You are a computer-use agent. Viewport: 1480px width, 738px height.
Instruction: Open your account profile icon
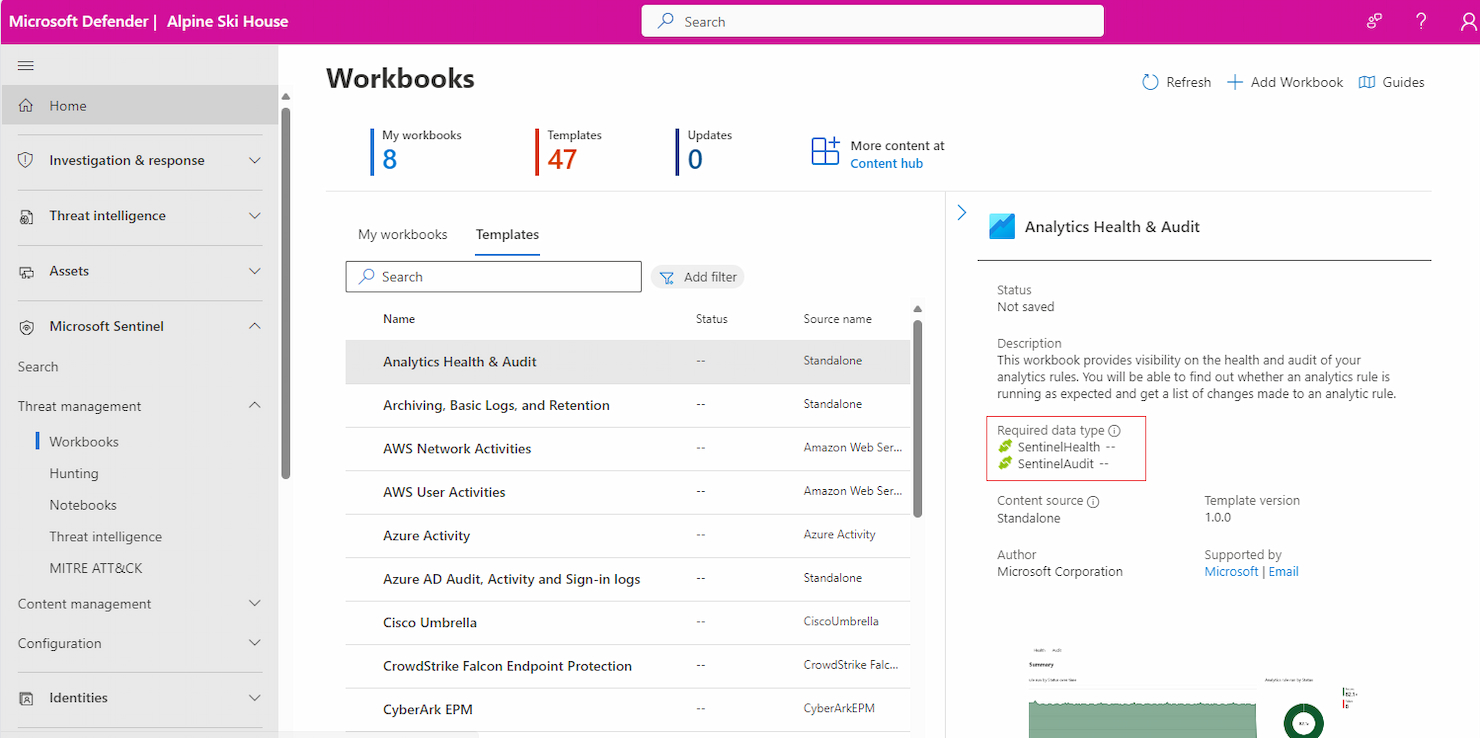click(1467, 20)
